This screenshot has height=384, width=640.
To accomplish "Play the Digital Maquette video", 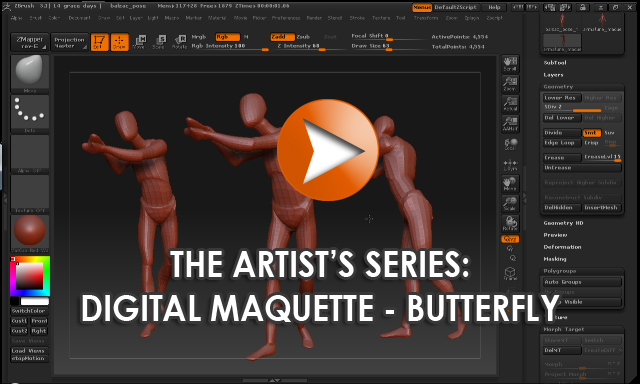I will [x=328, y=150].
